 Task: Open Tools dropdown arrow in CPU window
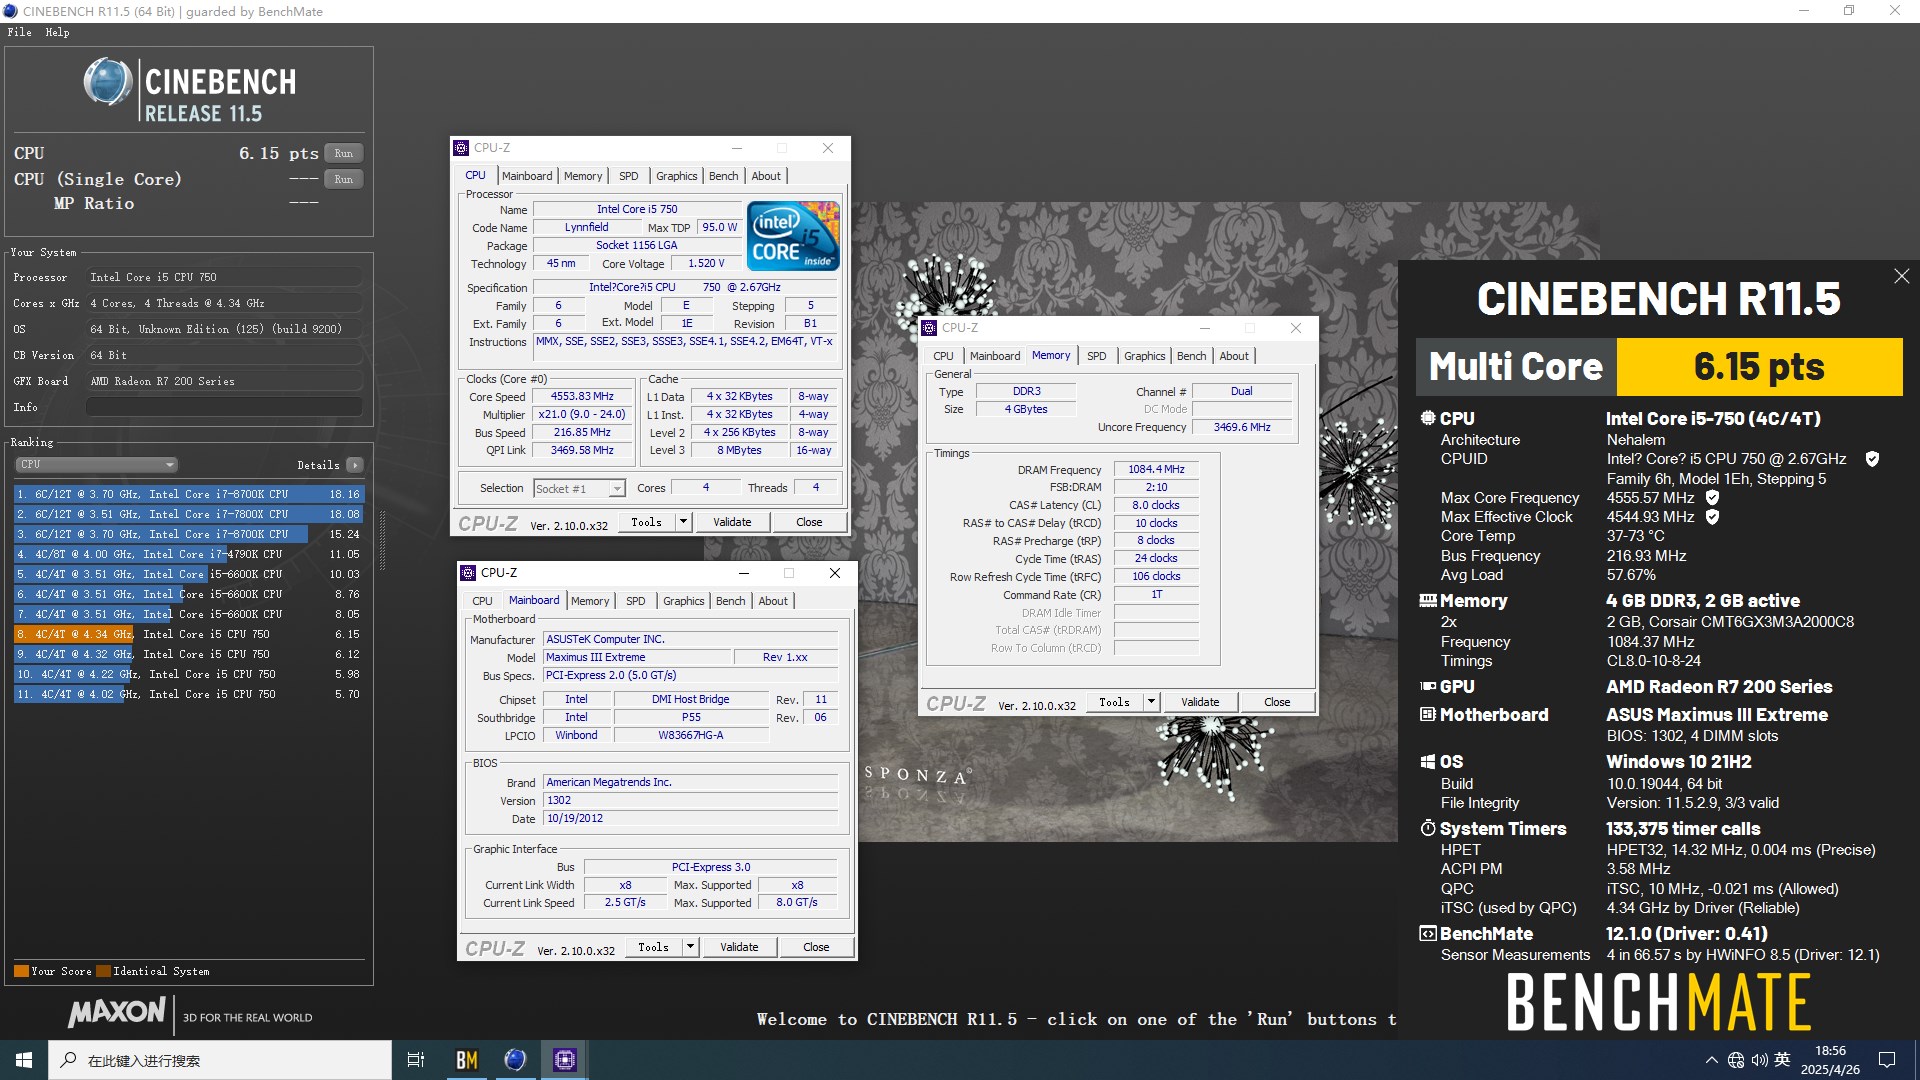(683, 522)
